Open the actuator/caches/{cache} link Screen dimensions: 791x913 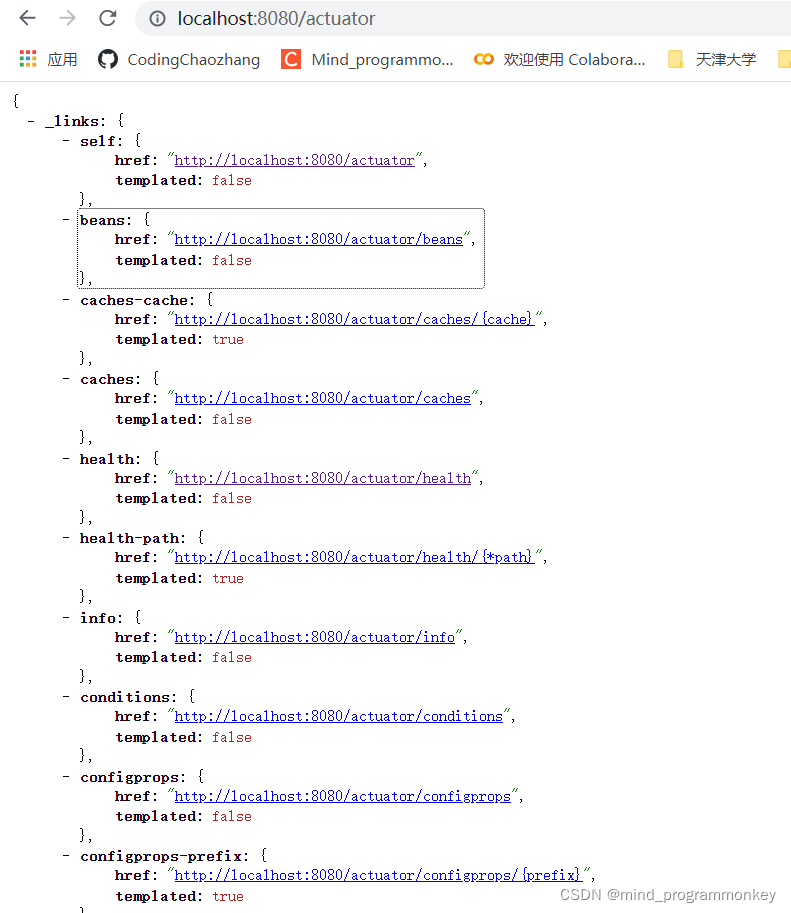pyautogui.click(x=354, y=319)
